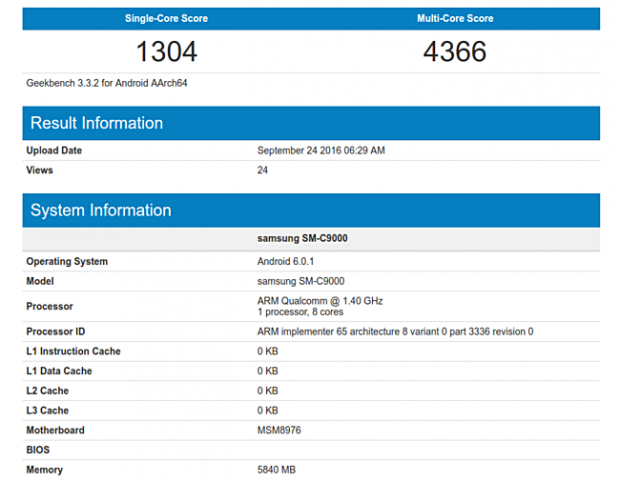Click the System Information section header
The width and height of the screenshot is (620, 482).
[x=101, y=210]
